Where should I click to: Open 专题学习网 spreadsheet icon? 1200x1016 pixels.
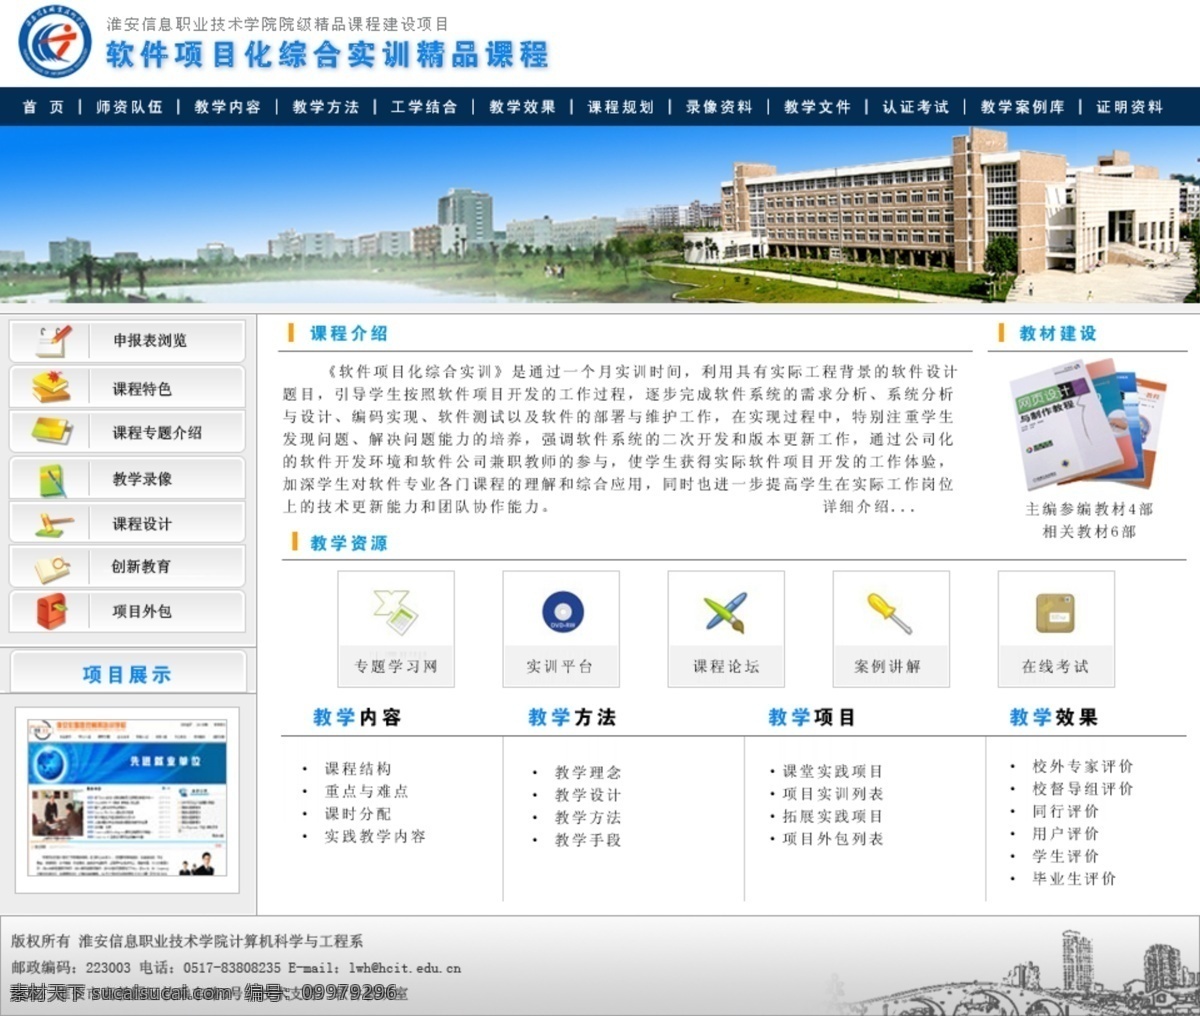[x=396, y=612]
